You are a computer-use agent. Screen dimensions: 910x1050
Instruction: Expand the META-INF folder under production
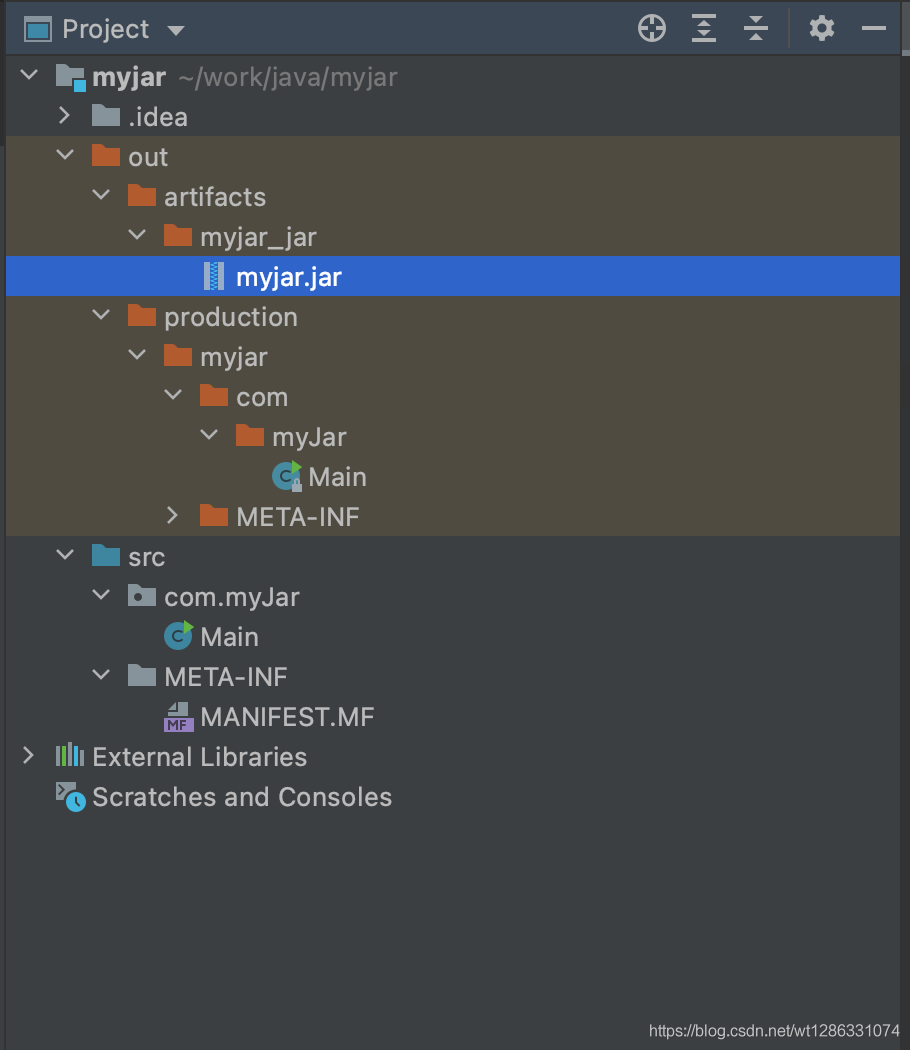[173, 516]
